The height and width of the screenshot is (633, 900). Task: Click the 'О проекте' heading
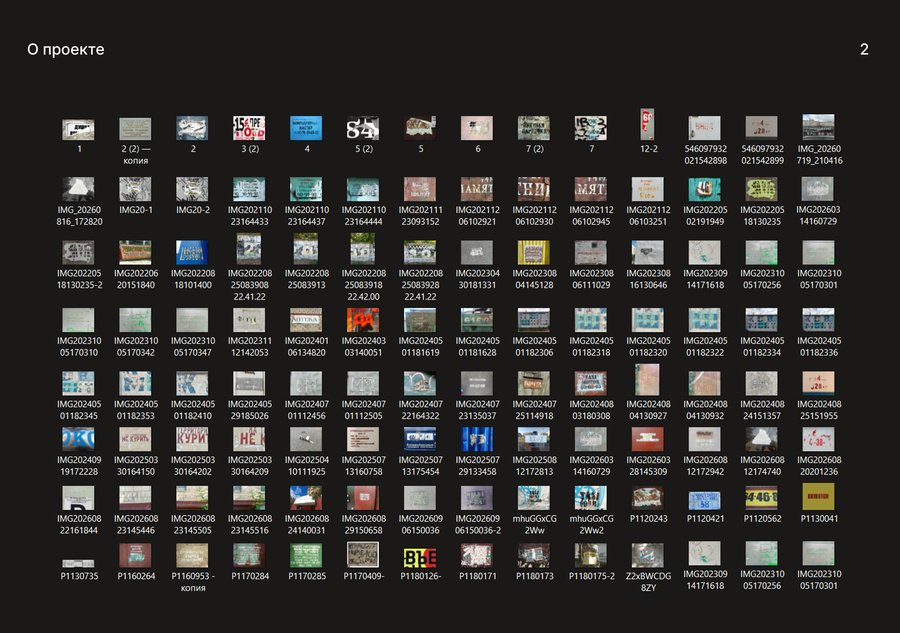tap(65, 49)
